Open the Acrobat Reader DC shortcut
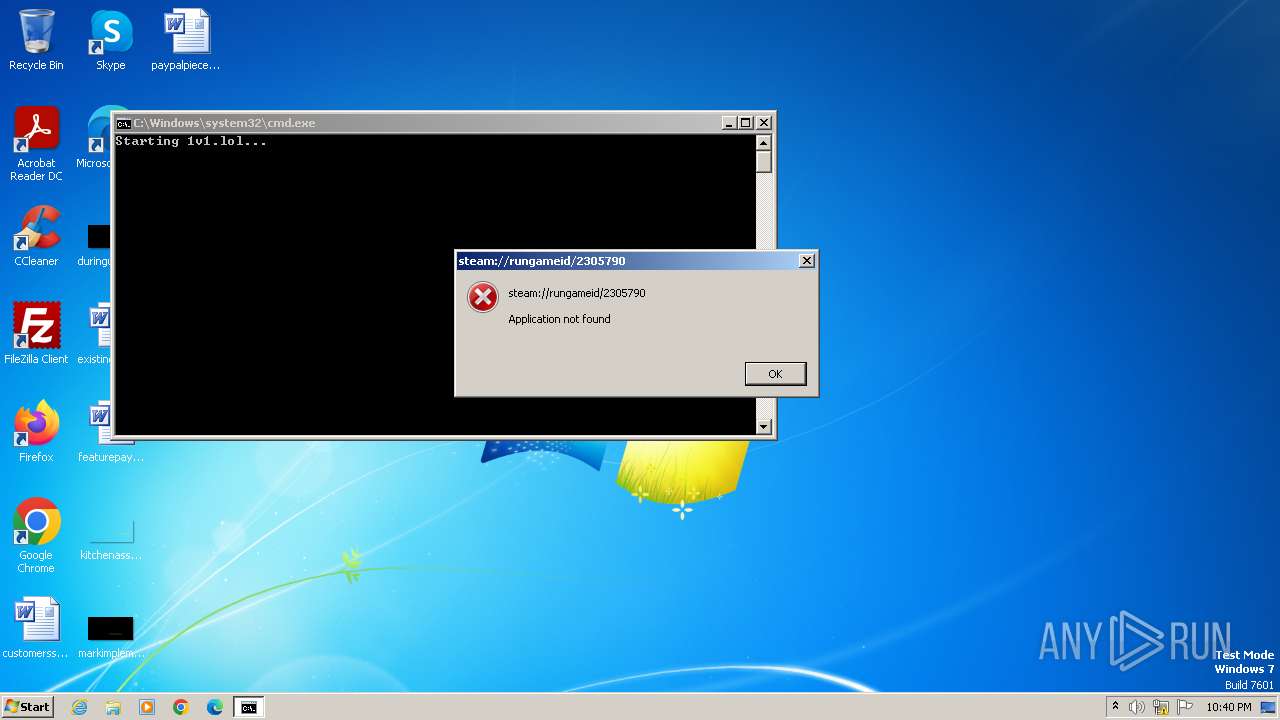The image size is (1280, 720). [x=37, y=144]
